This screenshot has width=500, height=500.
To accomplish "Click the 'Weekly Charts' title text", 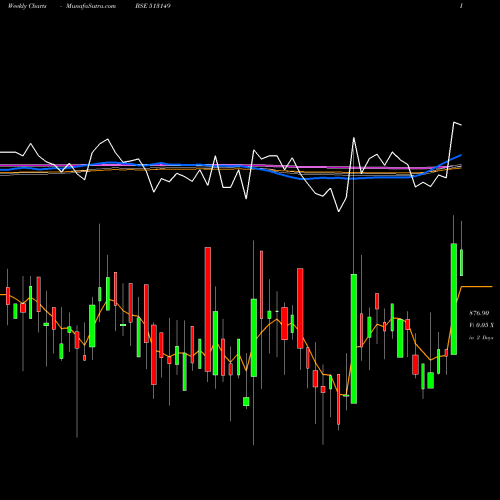I will tap(27, 6).
